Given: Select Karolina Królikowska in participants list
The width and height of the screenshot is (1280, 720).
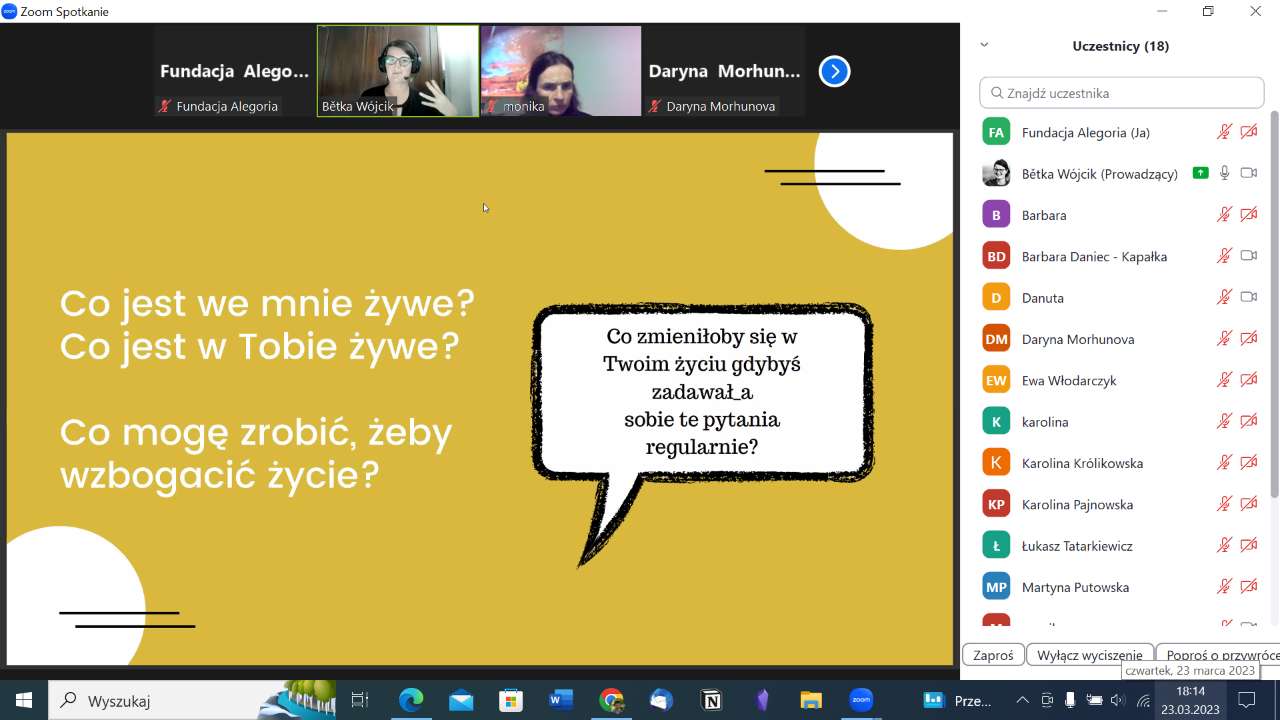Looking at the screenshot, I should click(1081, 463).
